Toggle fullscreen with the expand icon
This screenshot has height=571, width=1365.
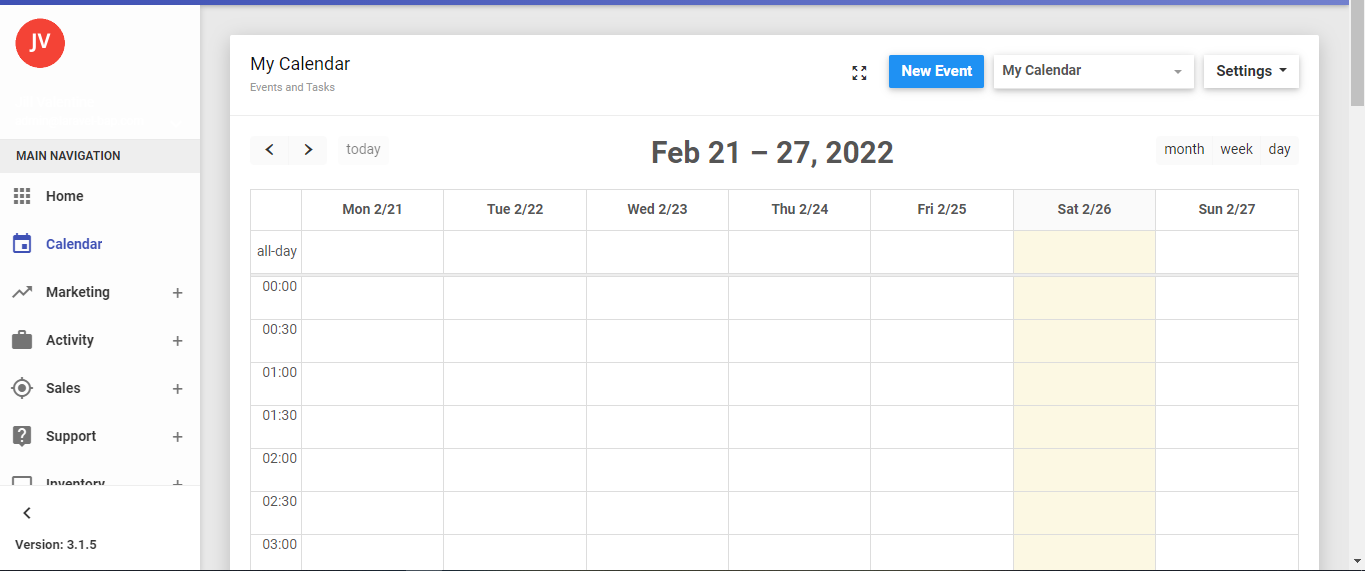click(x=859, y=72)
